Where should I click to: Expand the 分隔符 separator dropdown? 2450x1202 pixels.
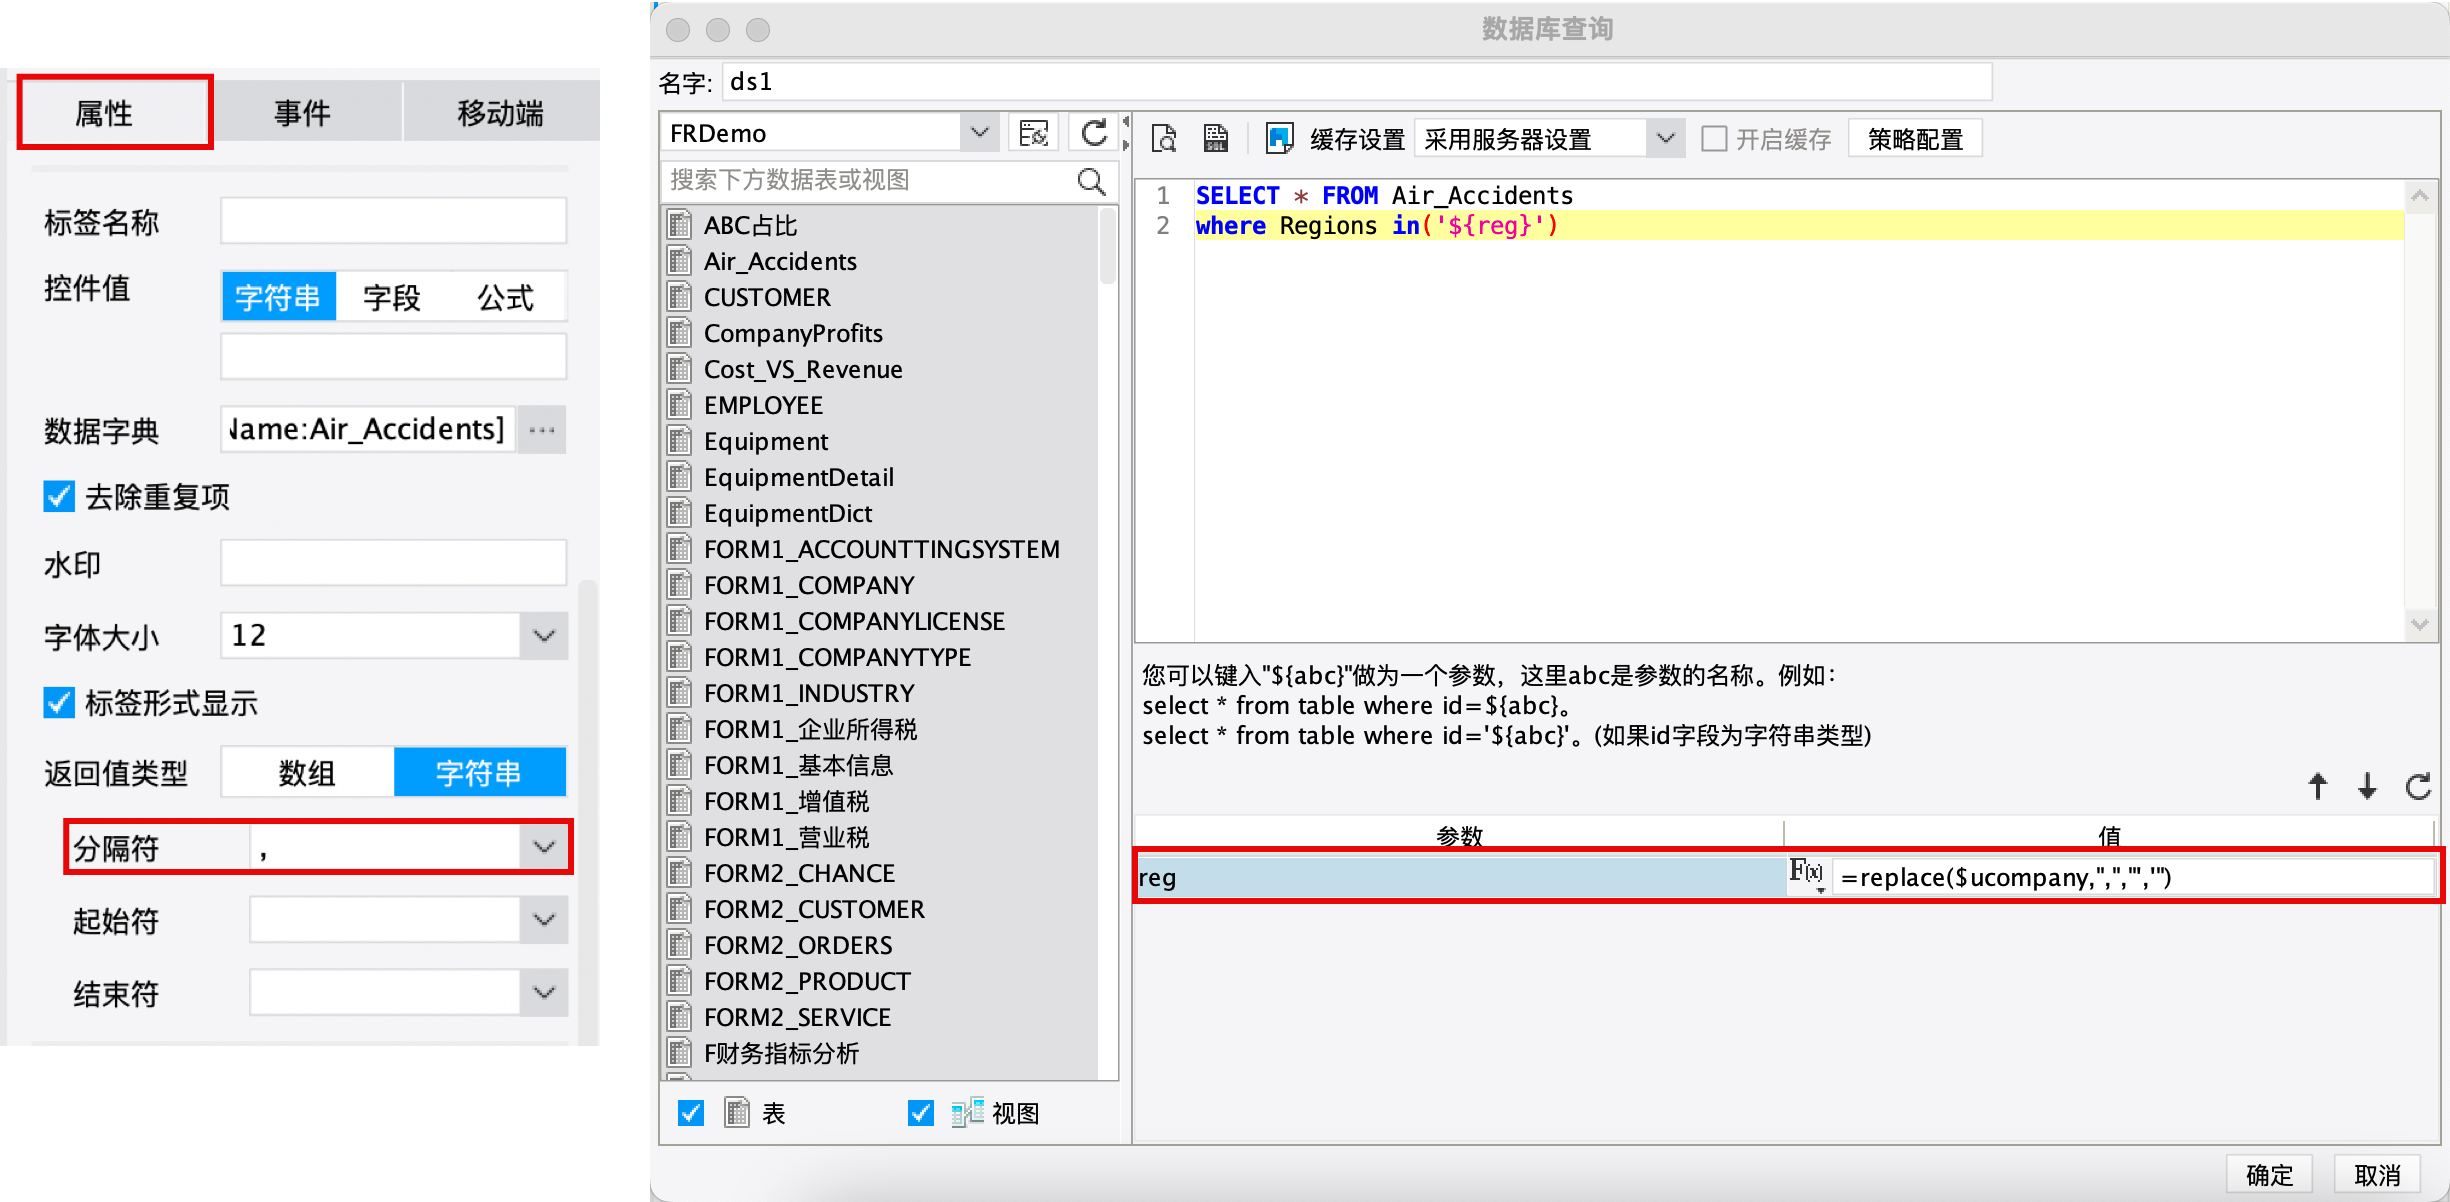tap(543, 848)
